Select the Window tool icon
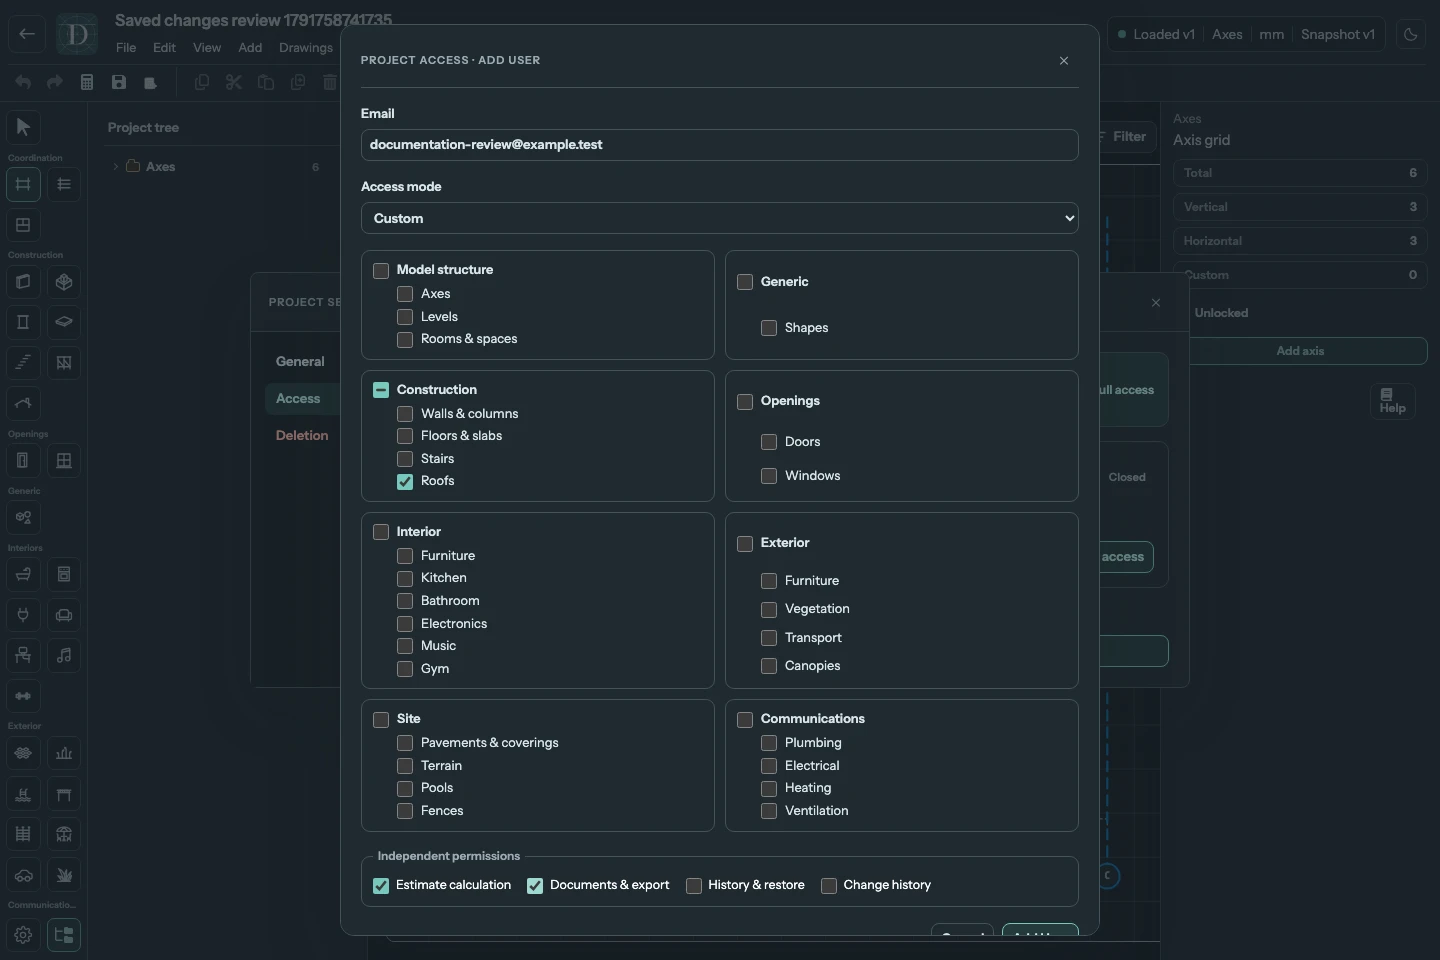 [x=64, y=460]
